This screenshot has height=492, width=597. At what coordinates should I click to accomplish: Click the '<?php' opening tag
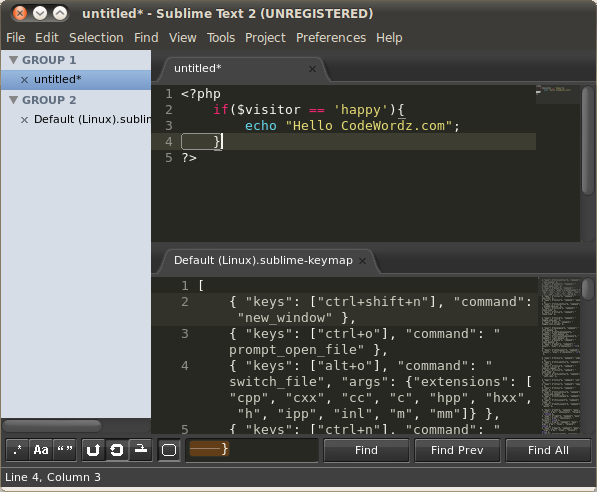(x=201, y=94)
